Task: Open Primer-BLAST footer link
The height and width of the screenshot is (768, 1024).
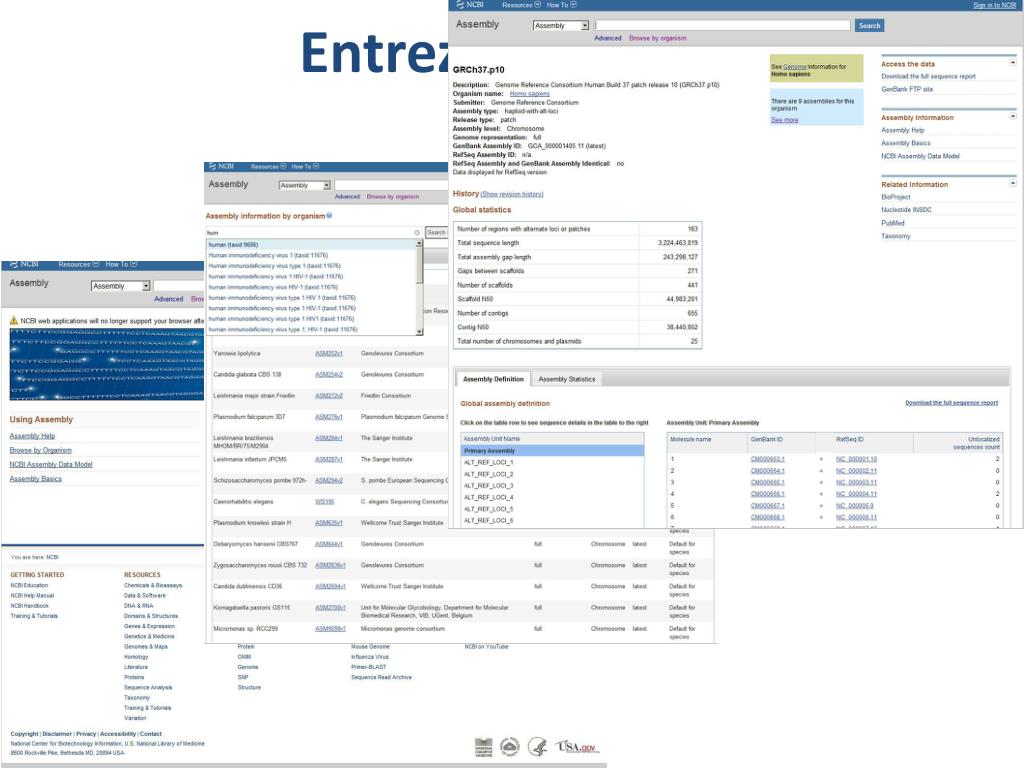Action: coord(368,667)
